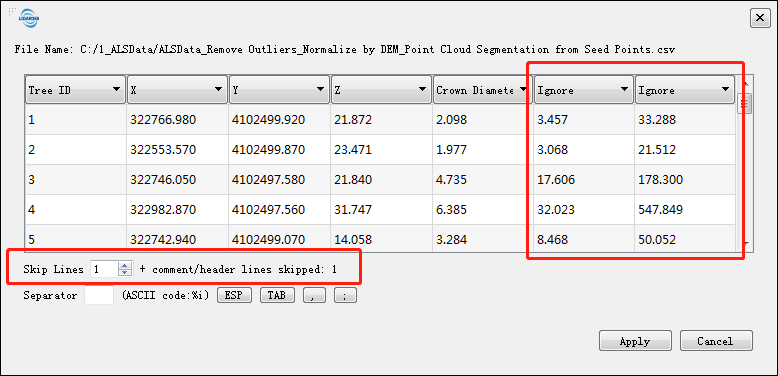Select crown diameter cell 3.284
This screenshot has width=778, height=376.
(482, 238)
